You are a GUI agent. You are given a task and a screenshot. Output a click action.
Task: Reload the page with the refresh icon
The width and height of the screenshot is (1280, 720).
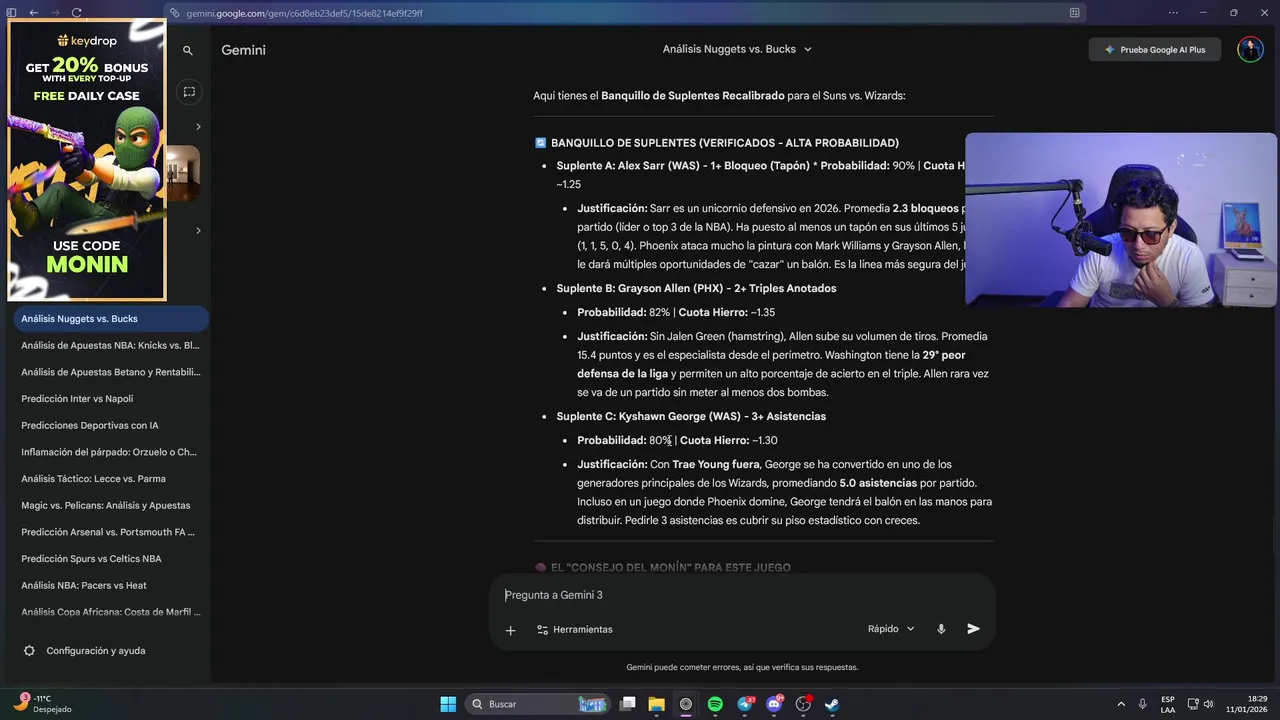[x=77, y=13]
